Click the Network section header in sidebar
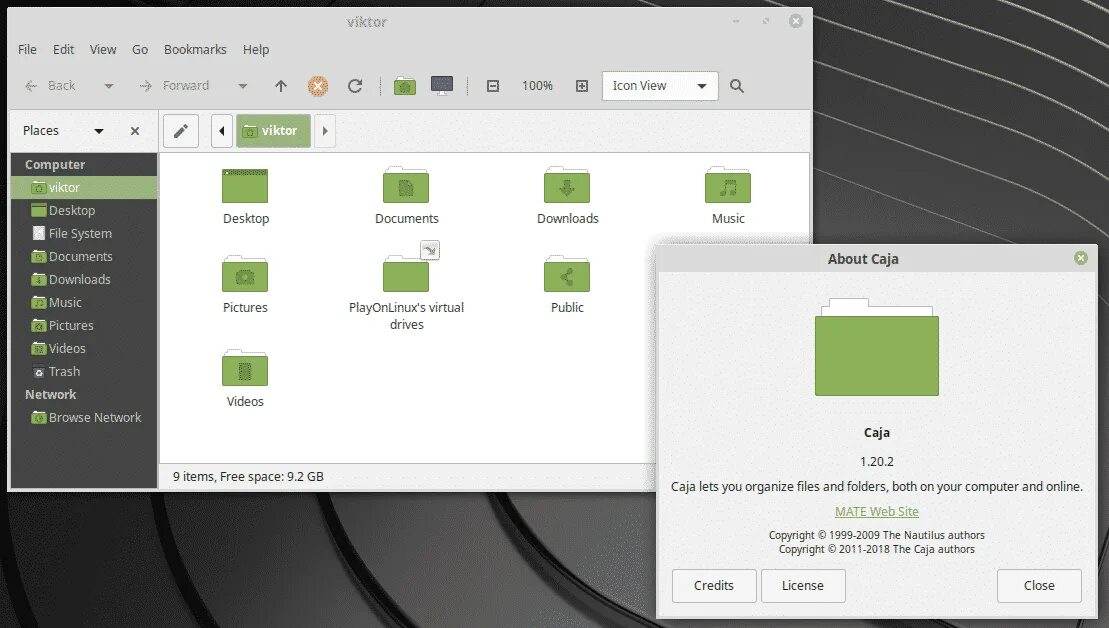1109x628 pixels. click(x=50, y=395)
